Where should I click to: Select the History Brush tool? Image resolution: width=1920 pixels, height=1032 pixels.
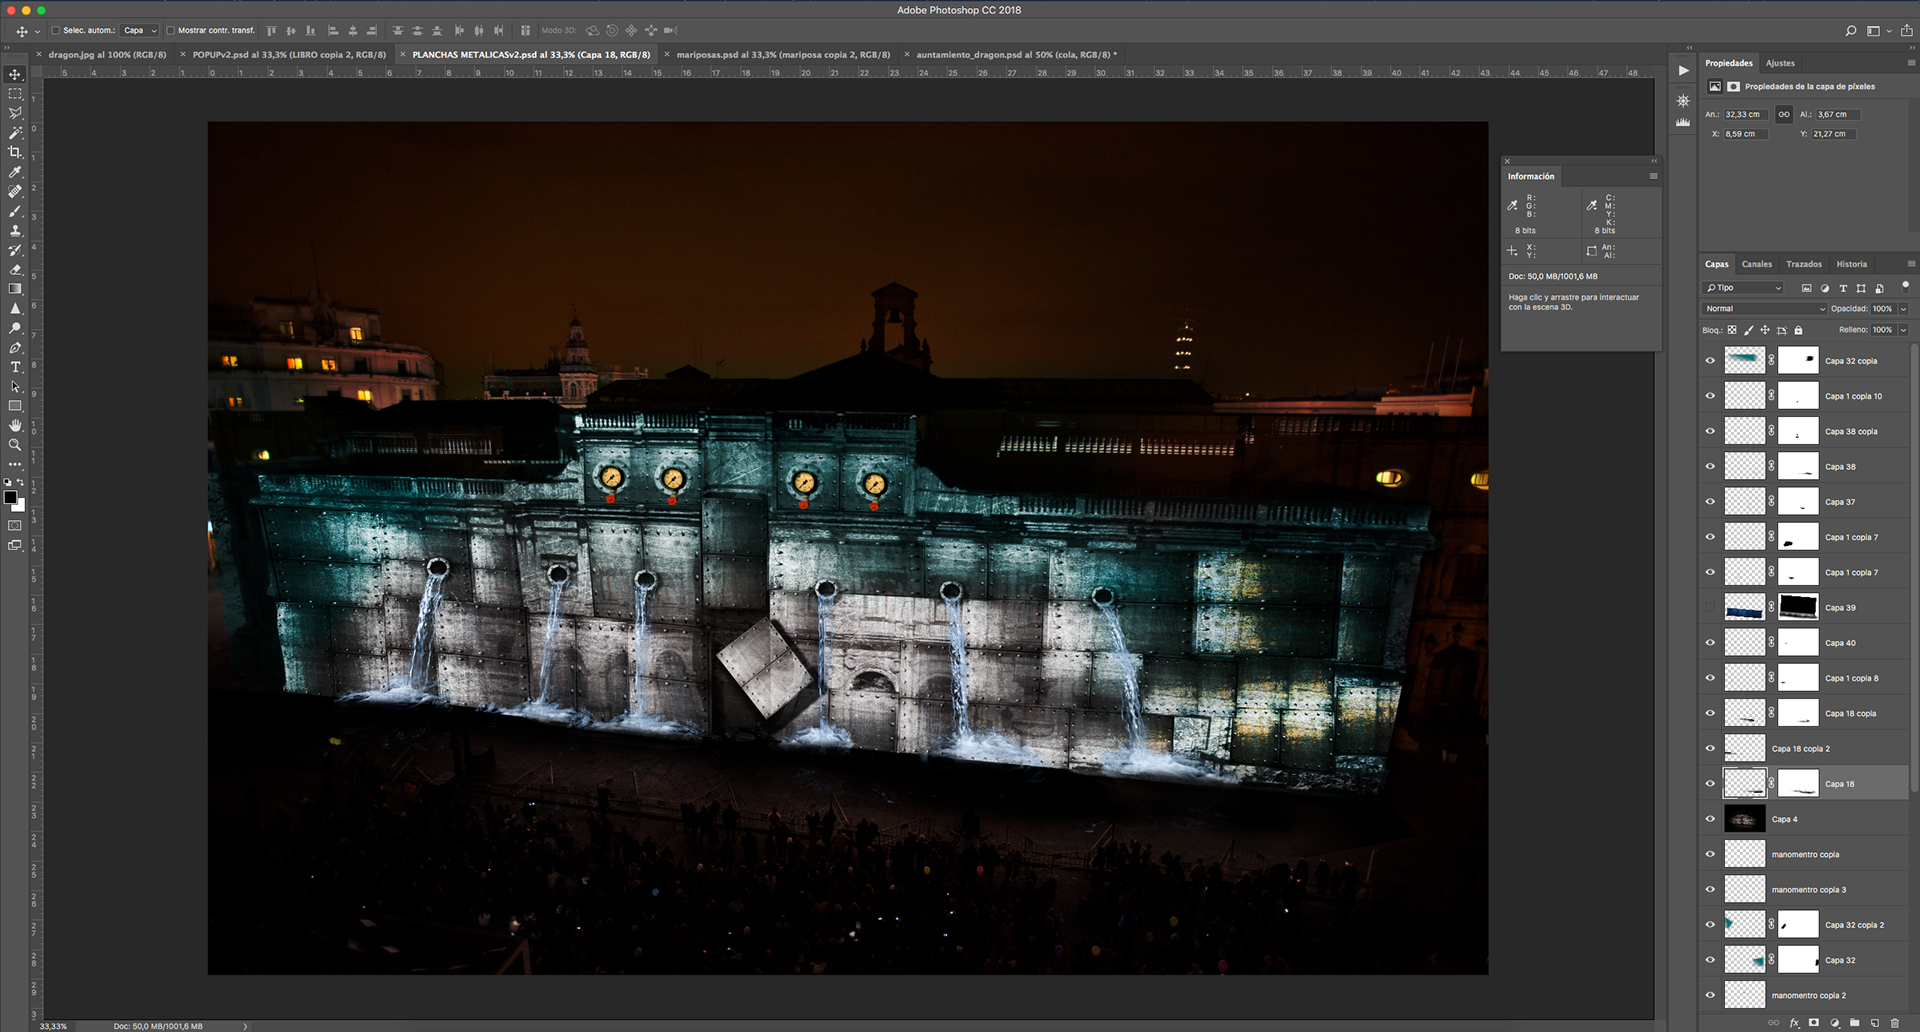click(x=15, y=250)
